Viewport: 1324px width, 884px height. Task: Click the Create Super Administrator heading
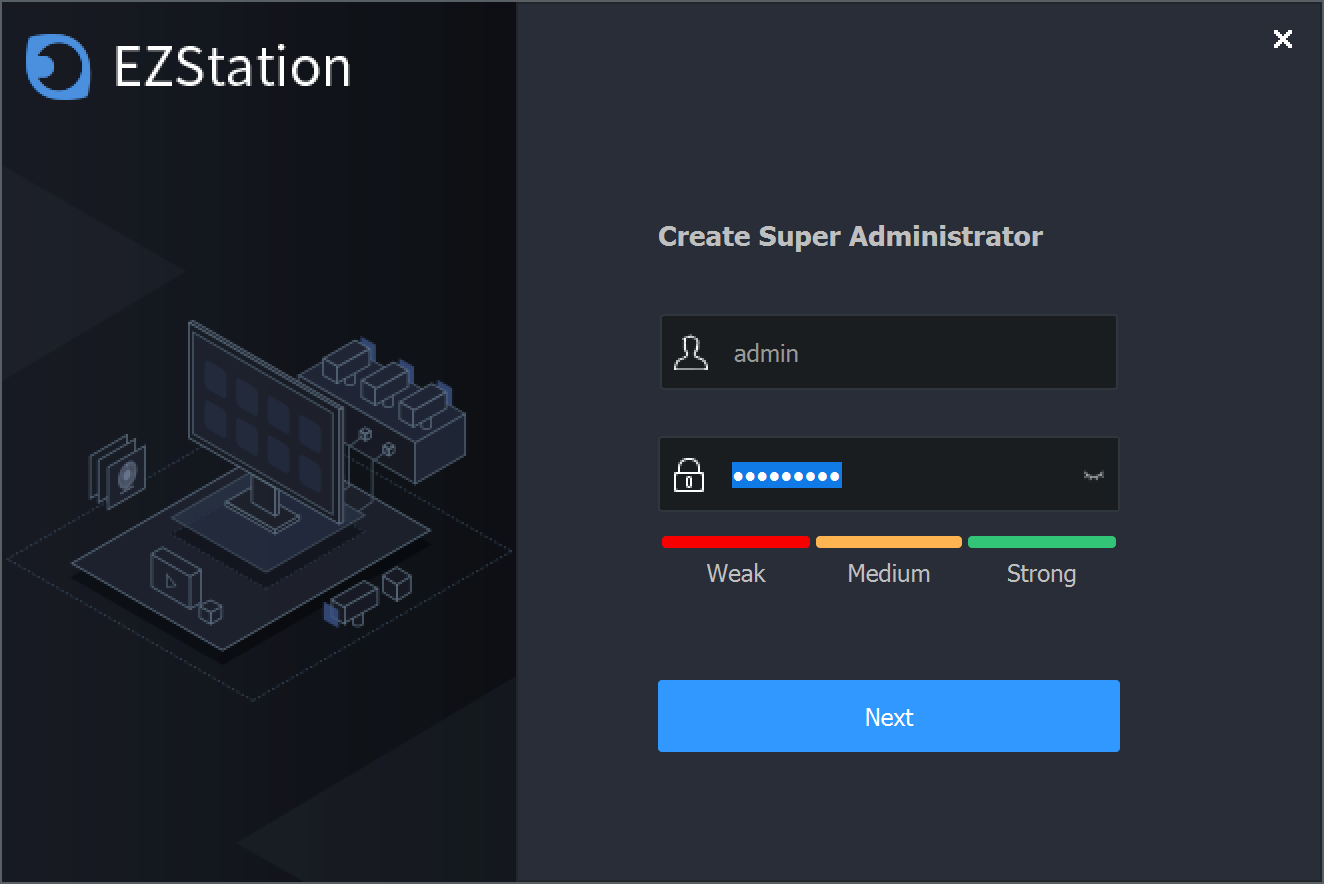point(850,237)
